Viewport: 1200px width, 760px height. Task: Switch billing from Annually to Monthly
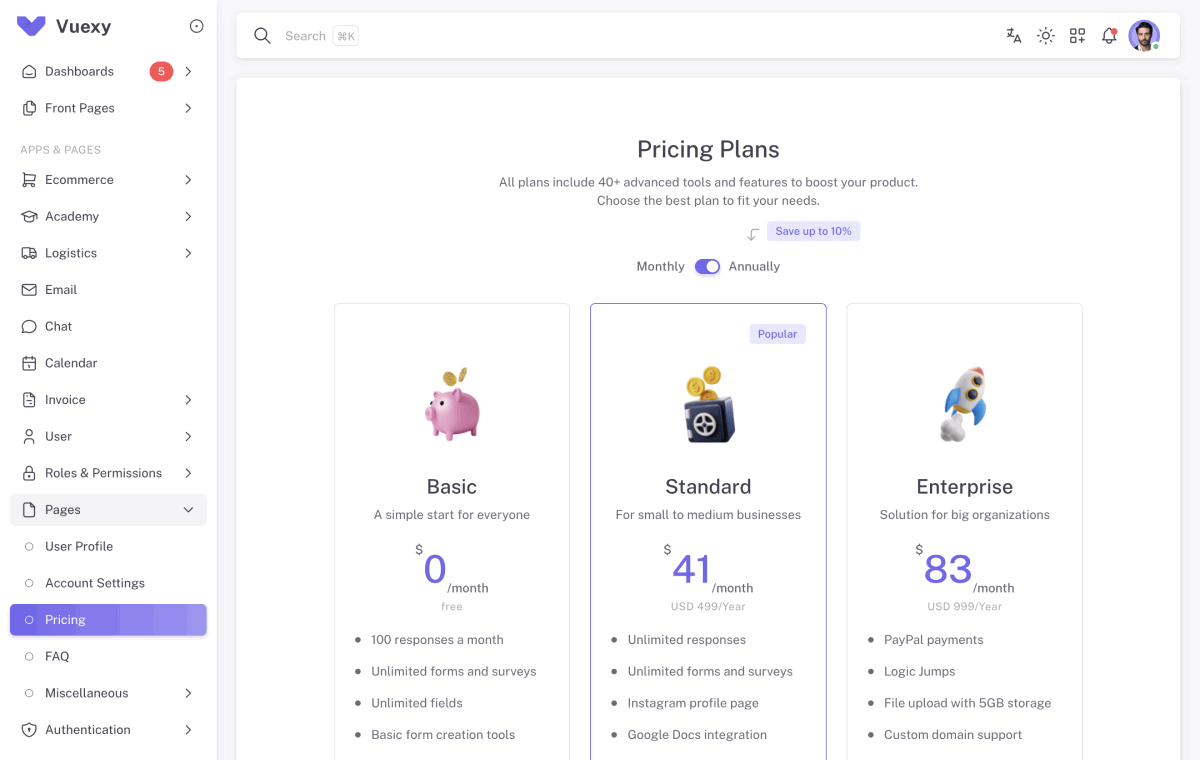707,266
